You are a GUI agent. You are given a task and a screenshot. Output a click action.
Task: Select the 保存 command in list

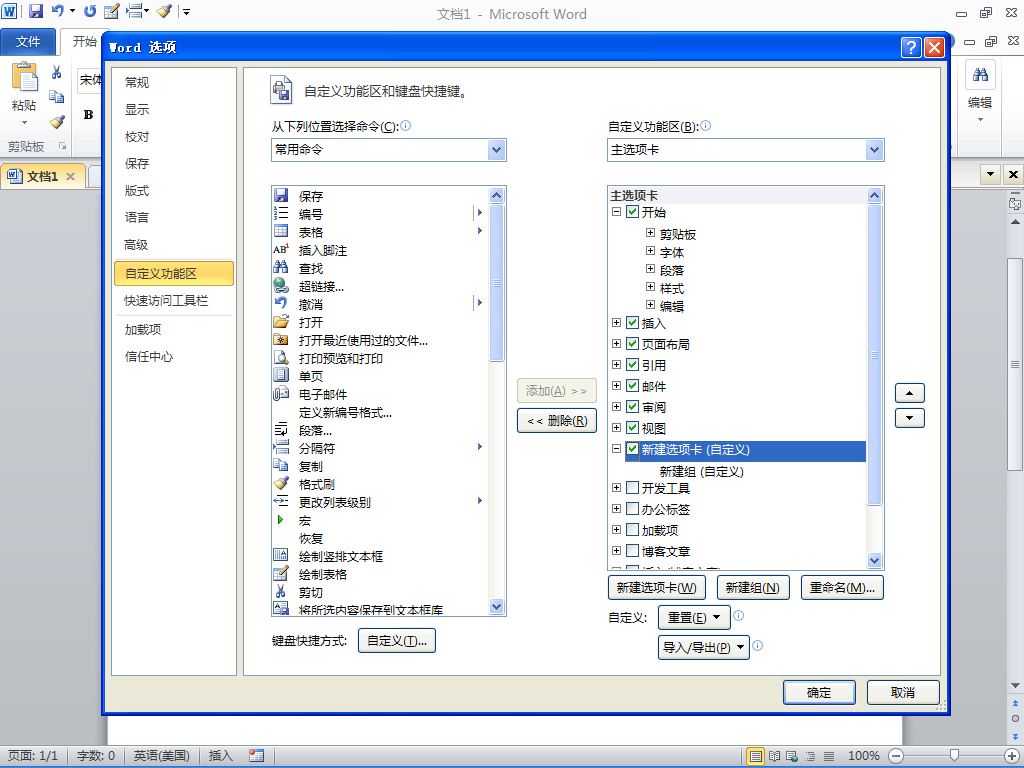click(x=379, y=196)
